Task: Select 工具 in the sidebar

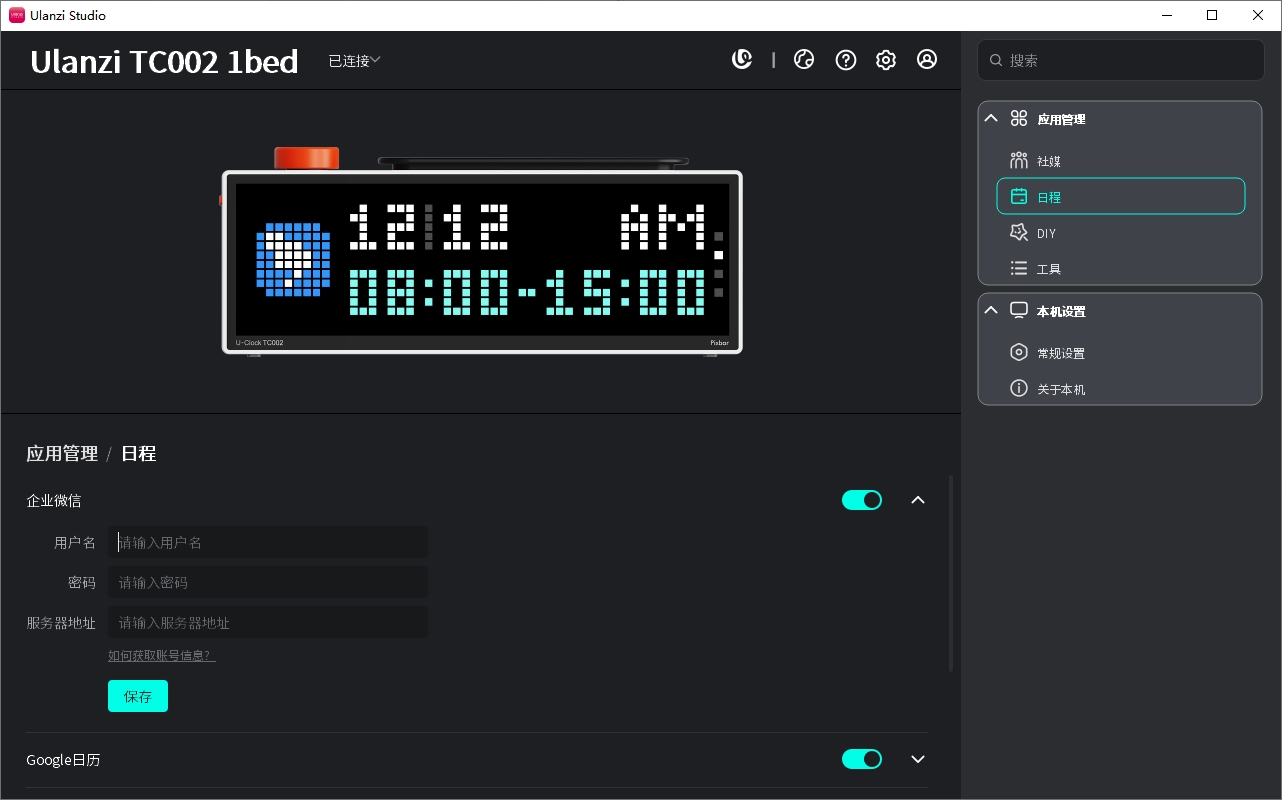Action: click(1121, 268)
